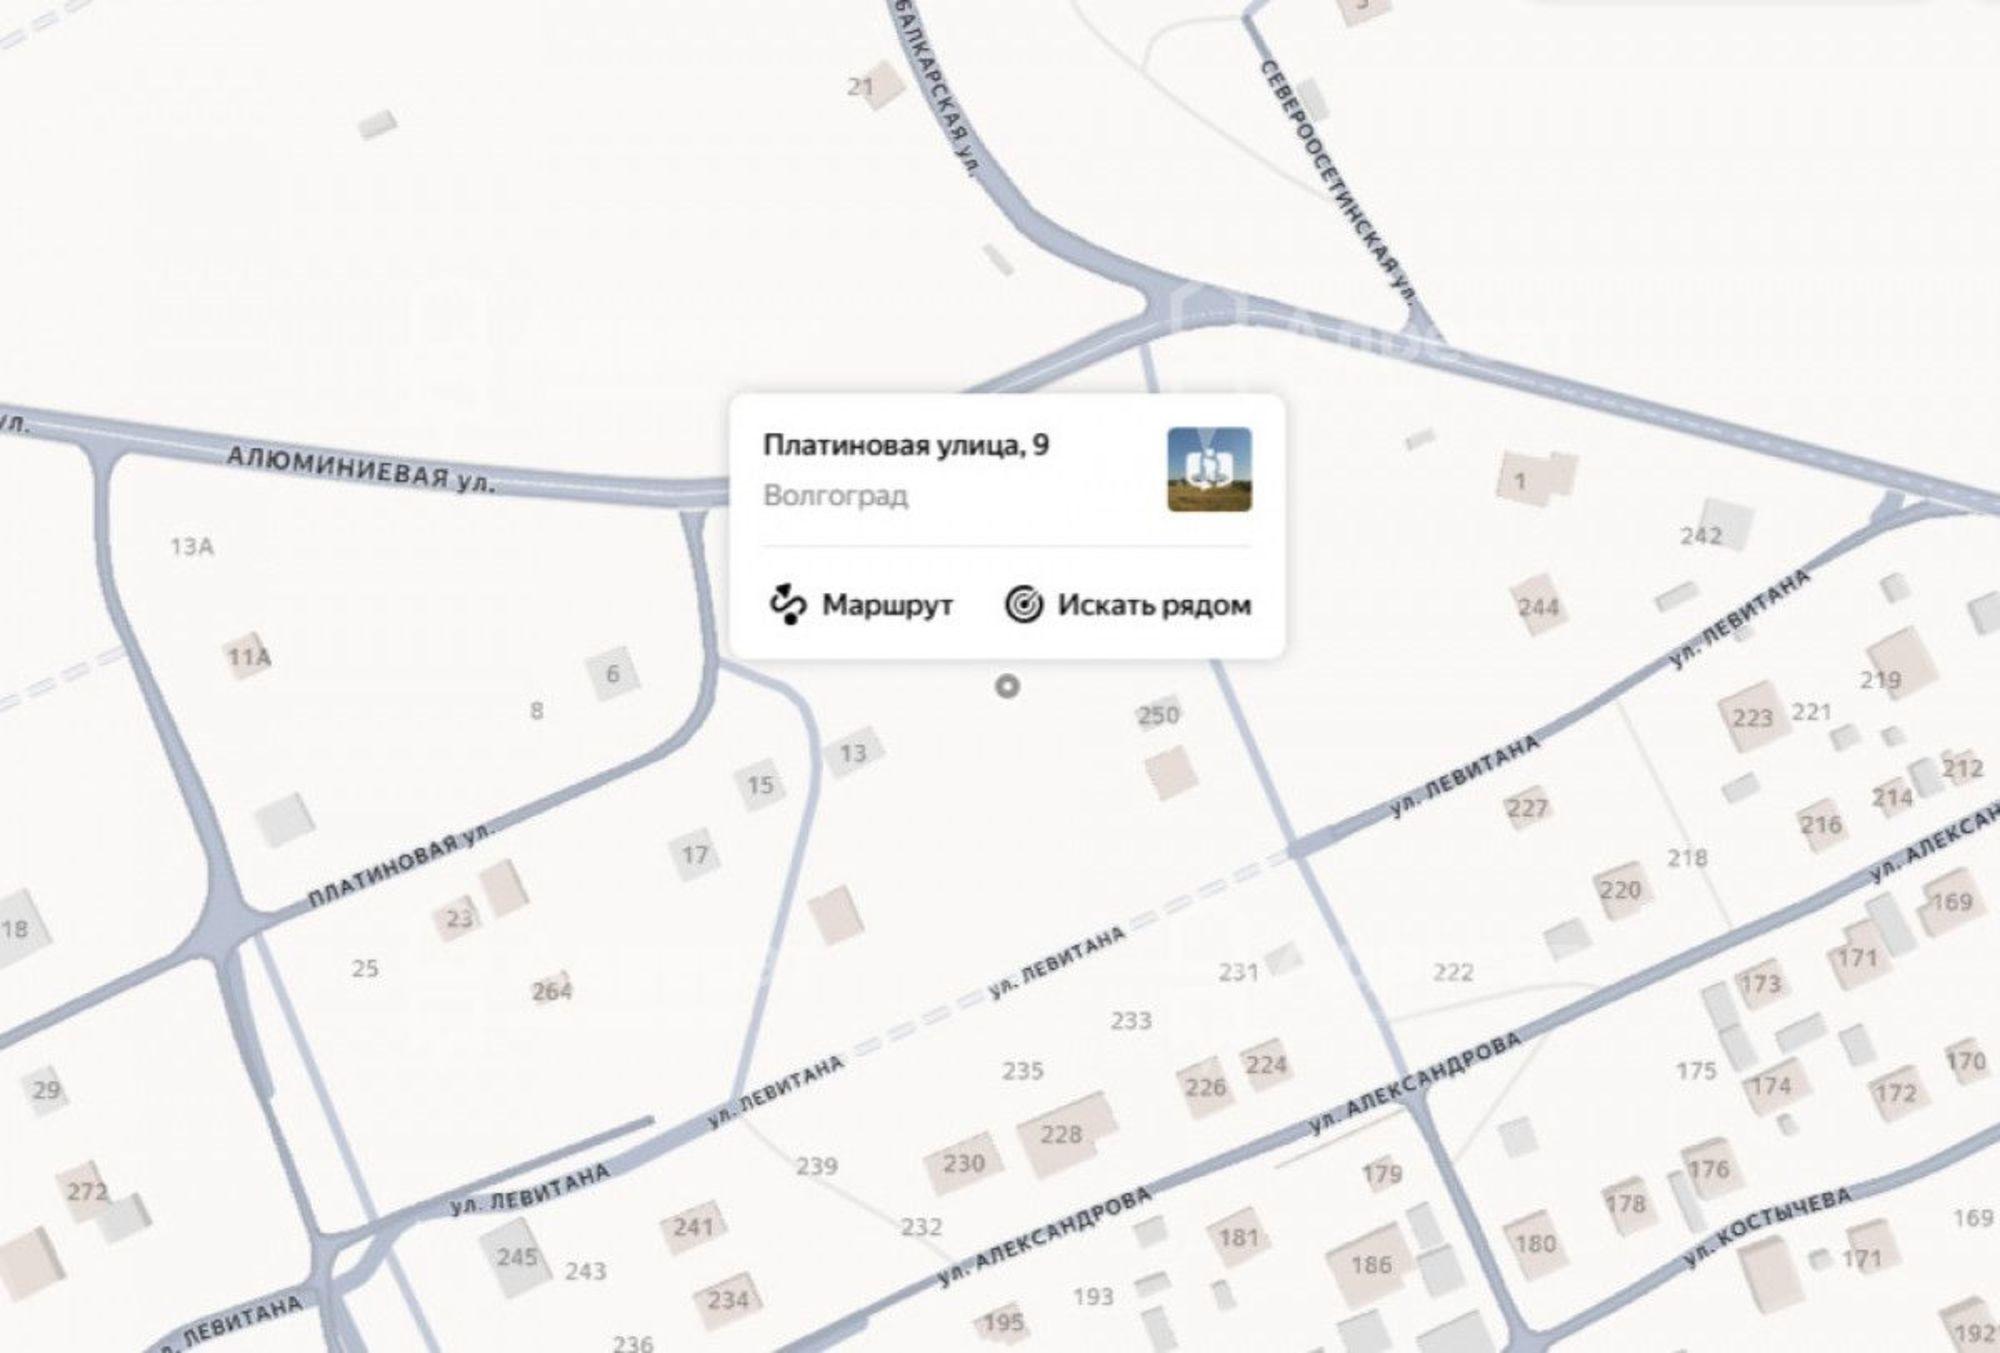Click the route squiggle icon

(x=787, y=605)
